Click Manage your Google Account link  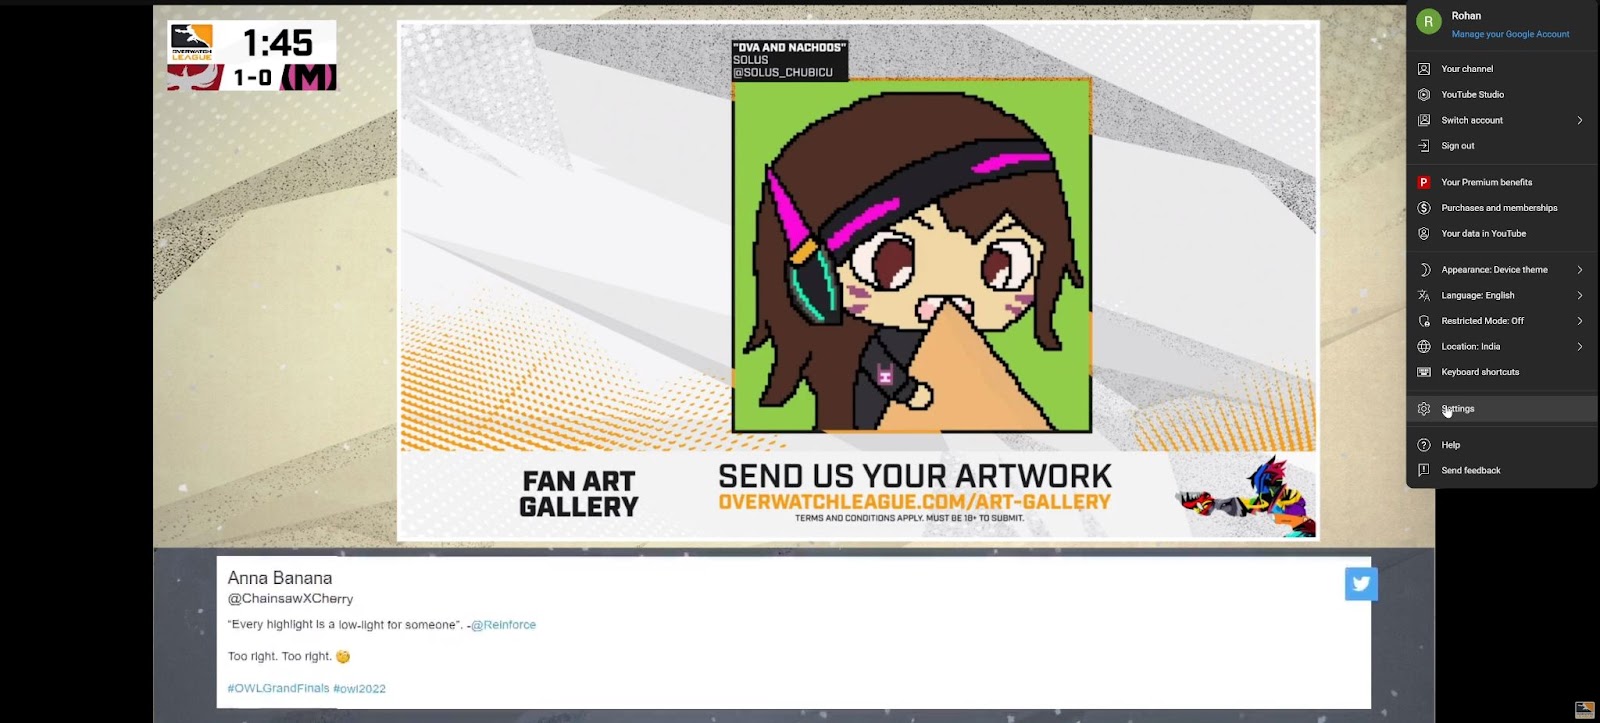1510,34
